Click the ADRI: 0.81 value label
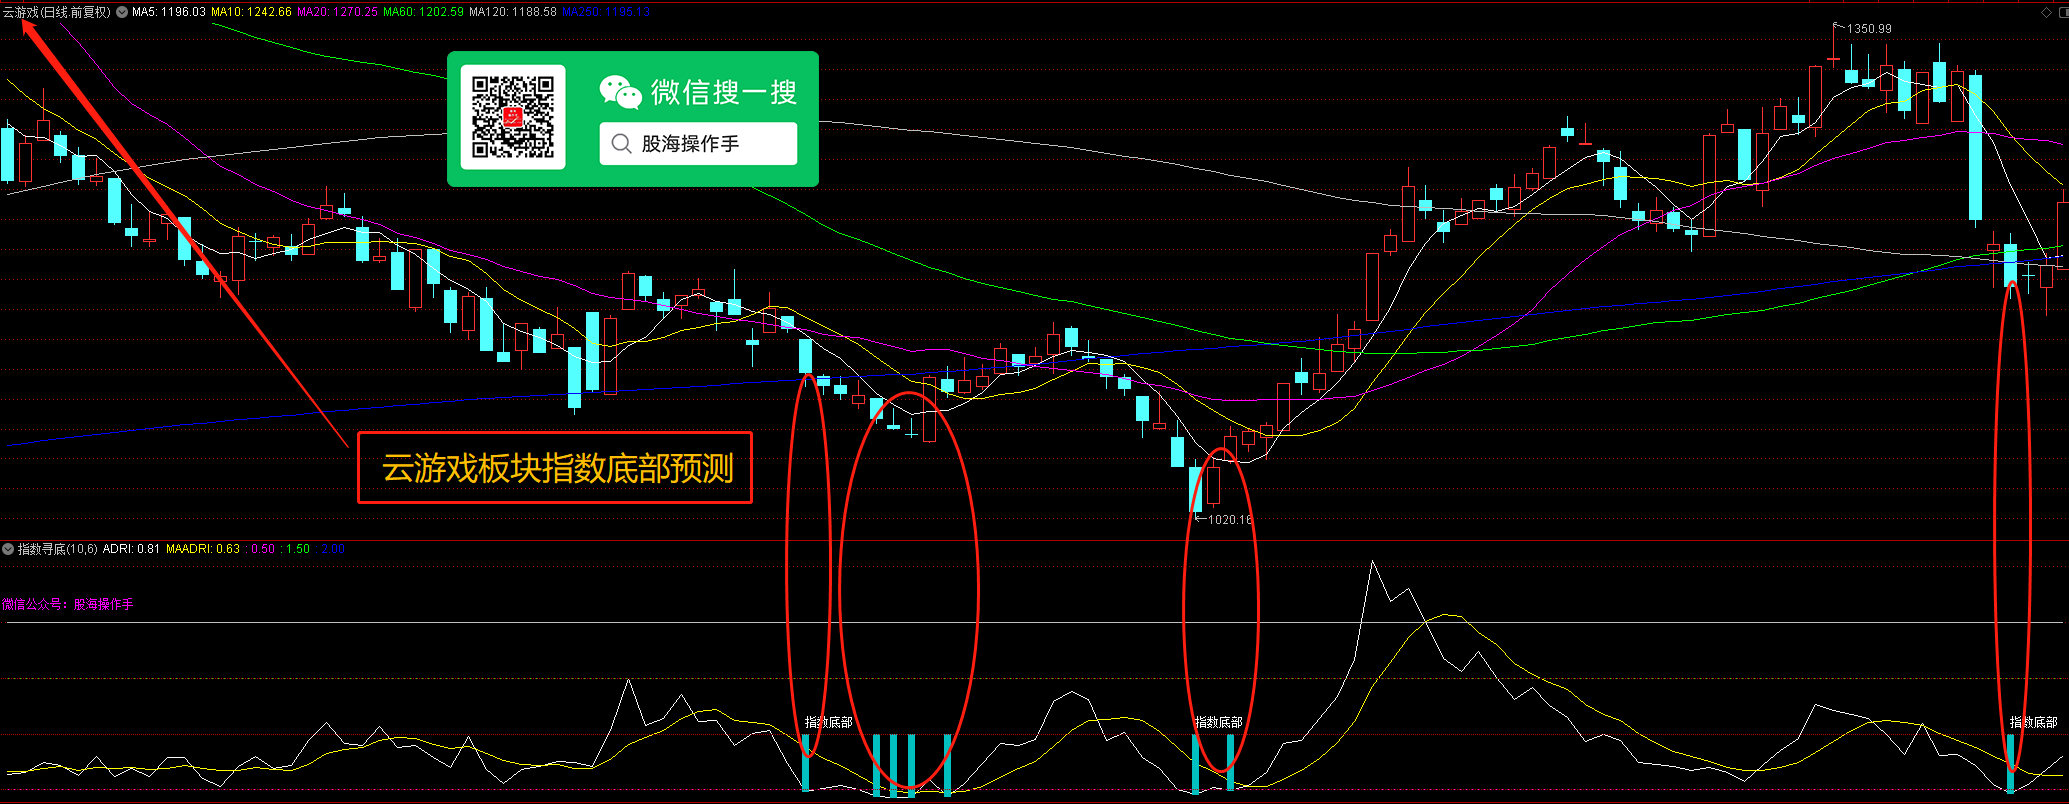 (131, 549)
